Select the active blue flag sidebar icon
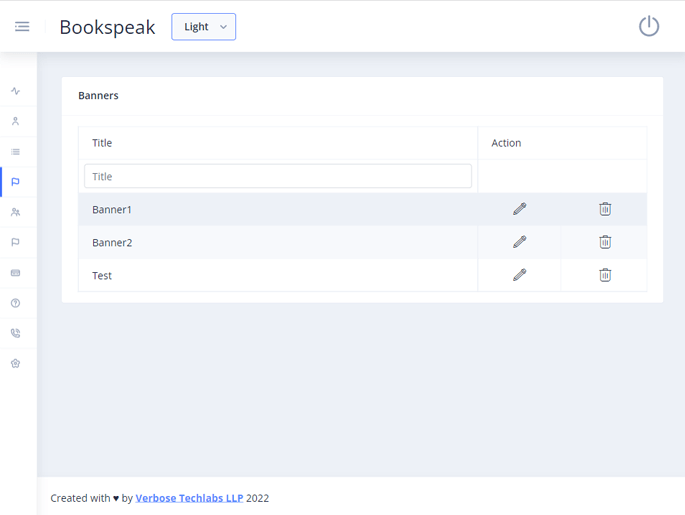Screen dimensions: 685x515 click(15, 182)
